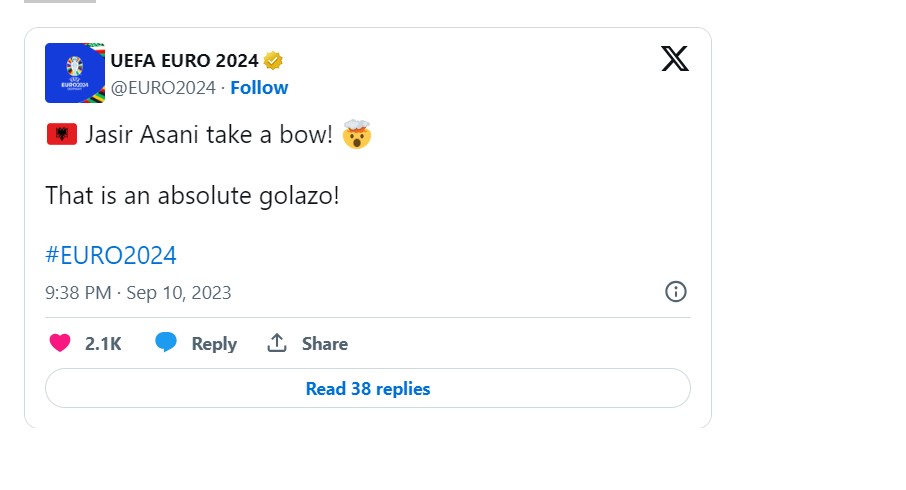906x490 pixels.
Task: Click the exploding head emoji
Action: [x=357, y=134]
